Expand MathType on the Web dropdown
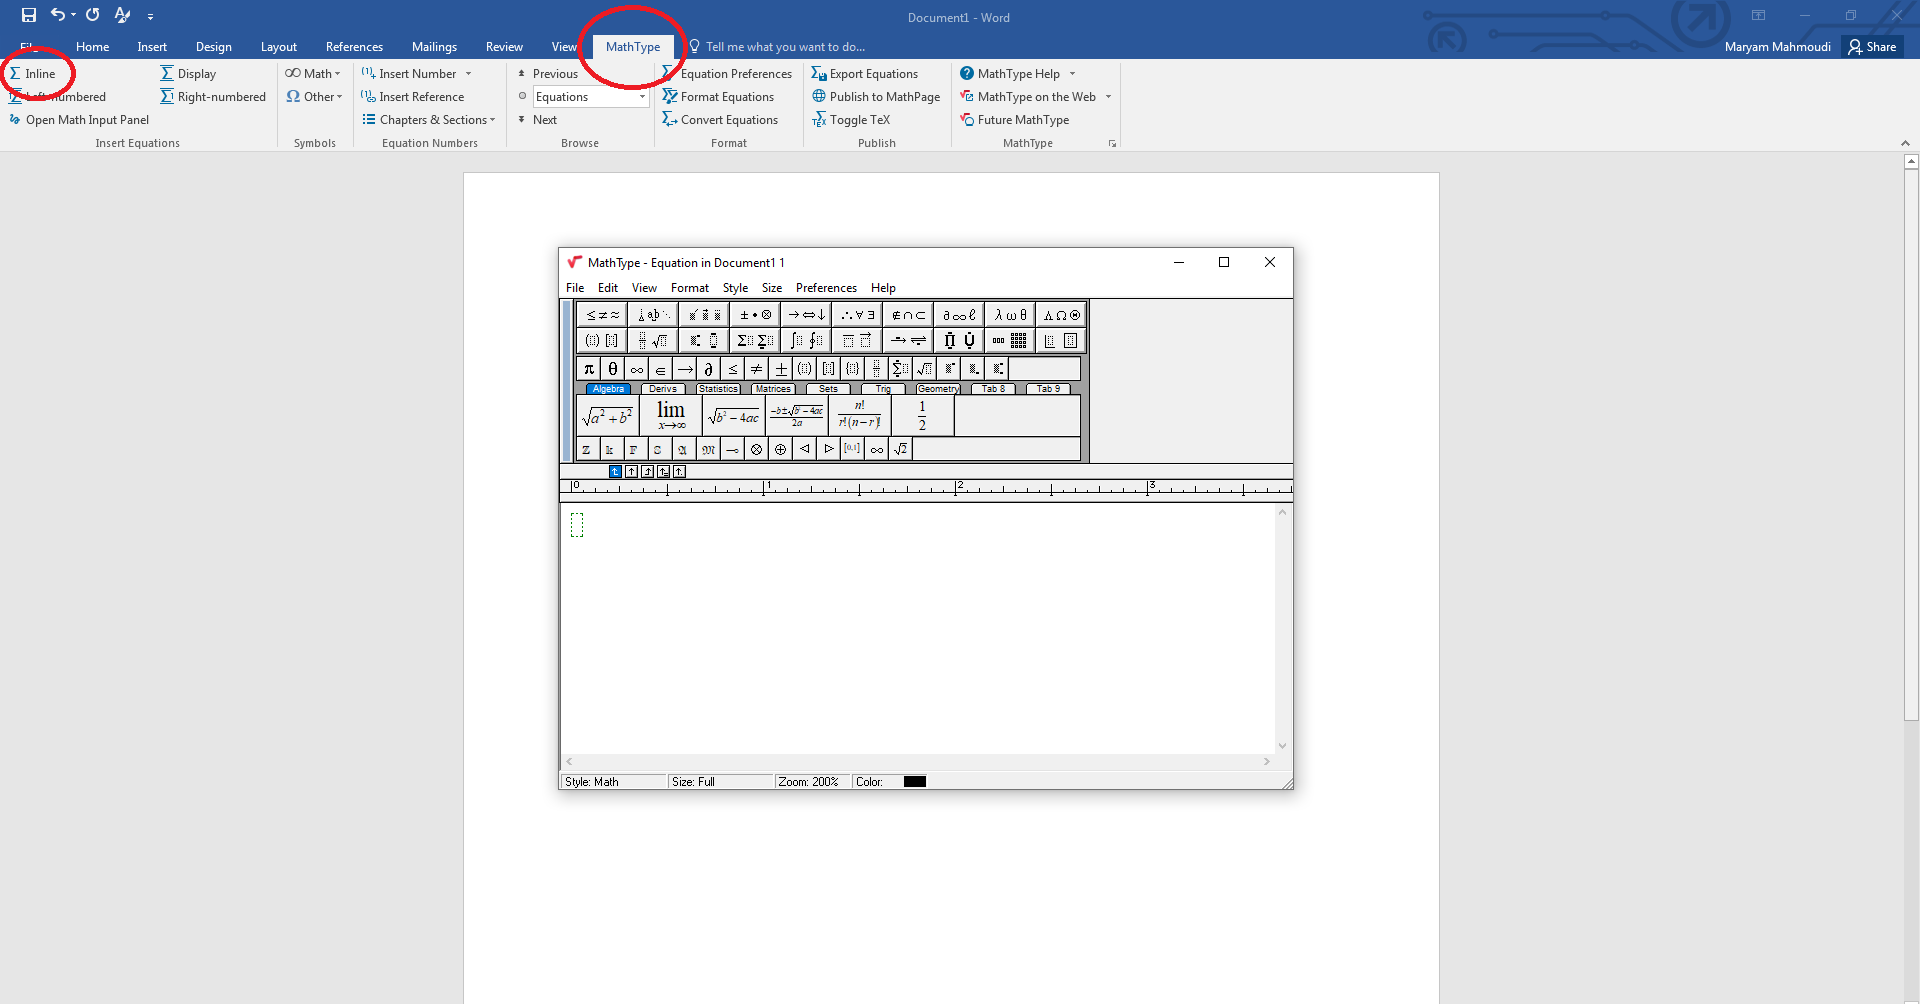 [x=1108, y=97]
